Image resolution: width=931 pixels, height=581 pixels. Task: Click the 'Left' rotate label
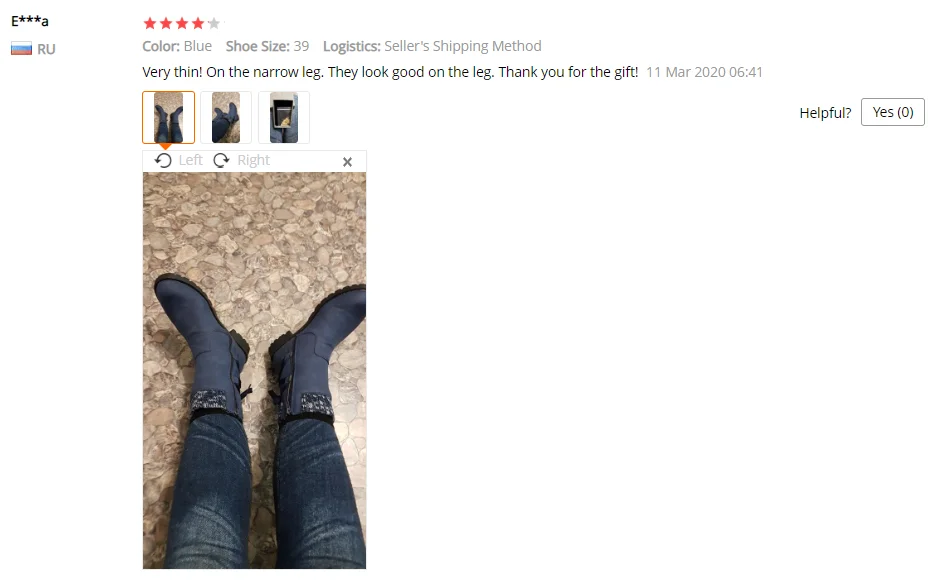(x=191, y=161)
